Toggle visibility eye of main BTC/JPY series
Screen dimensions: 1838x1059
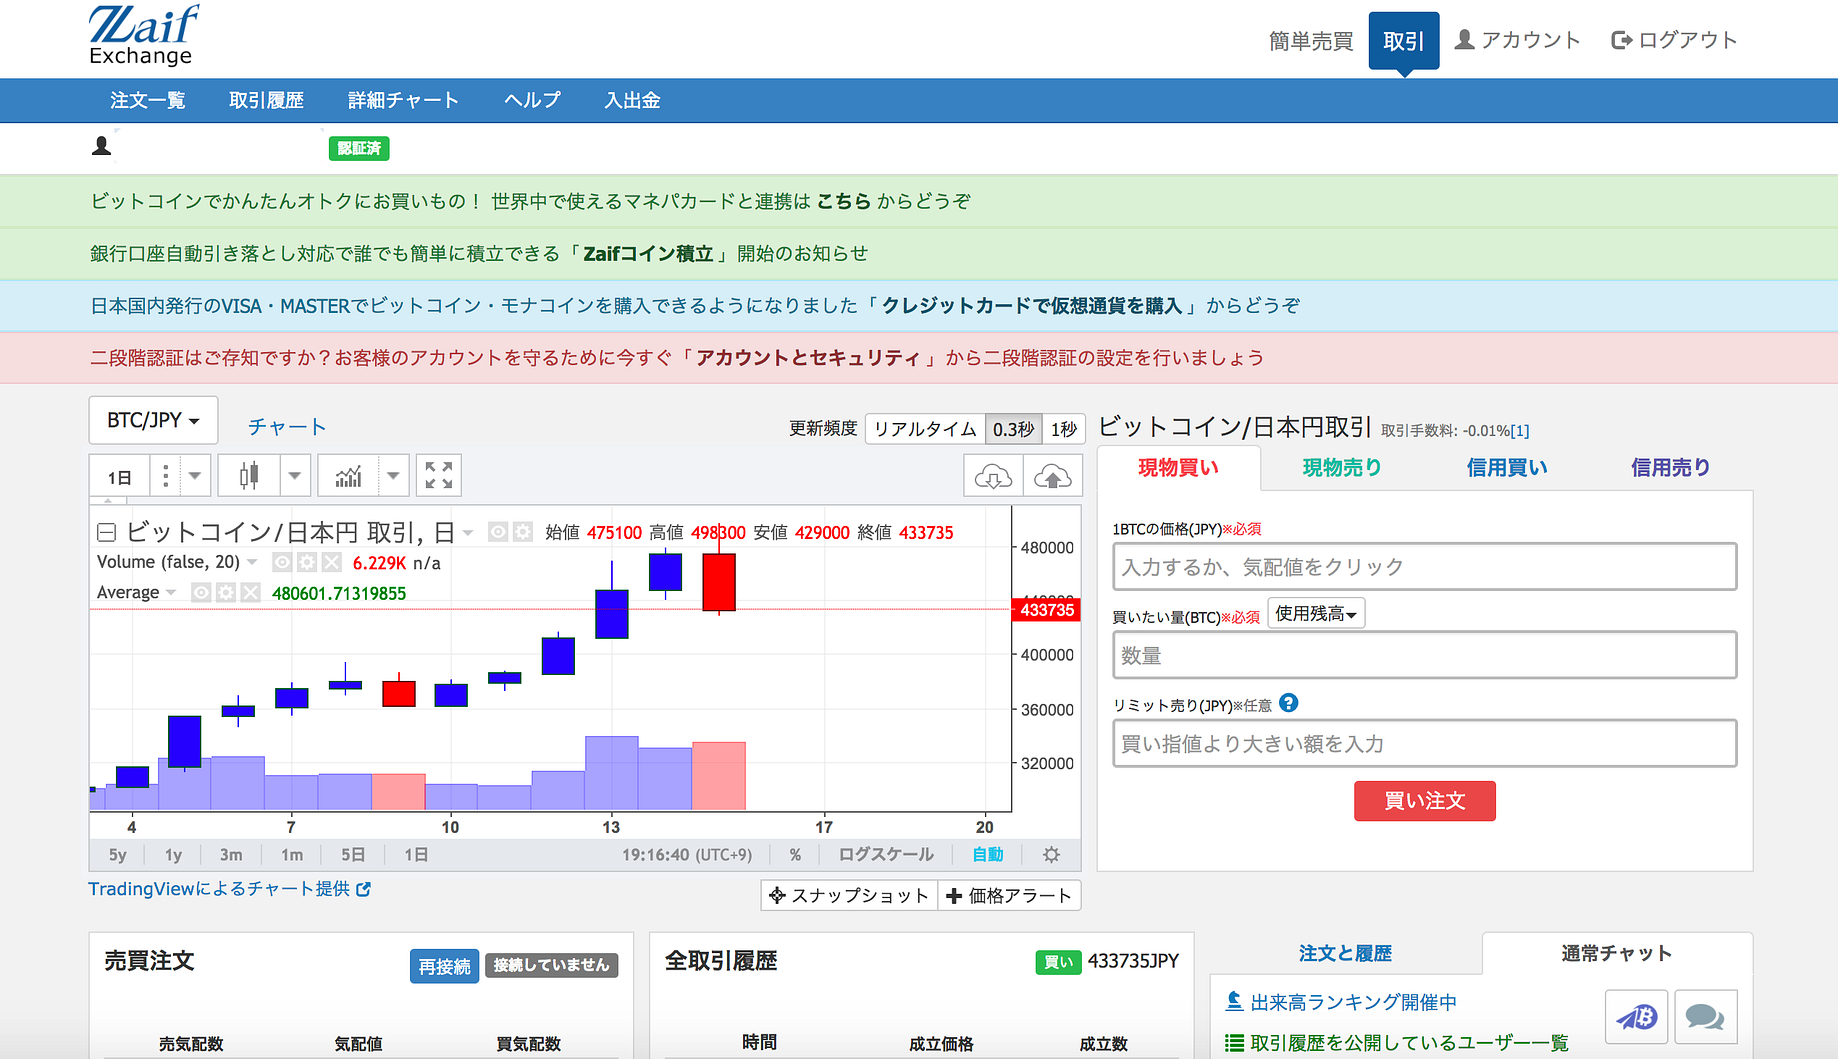coord(497,532)
